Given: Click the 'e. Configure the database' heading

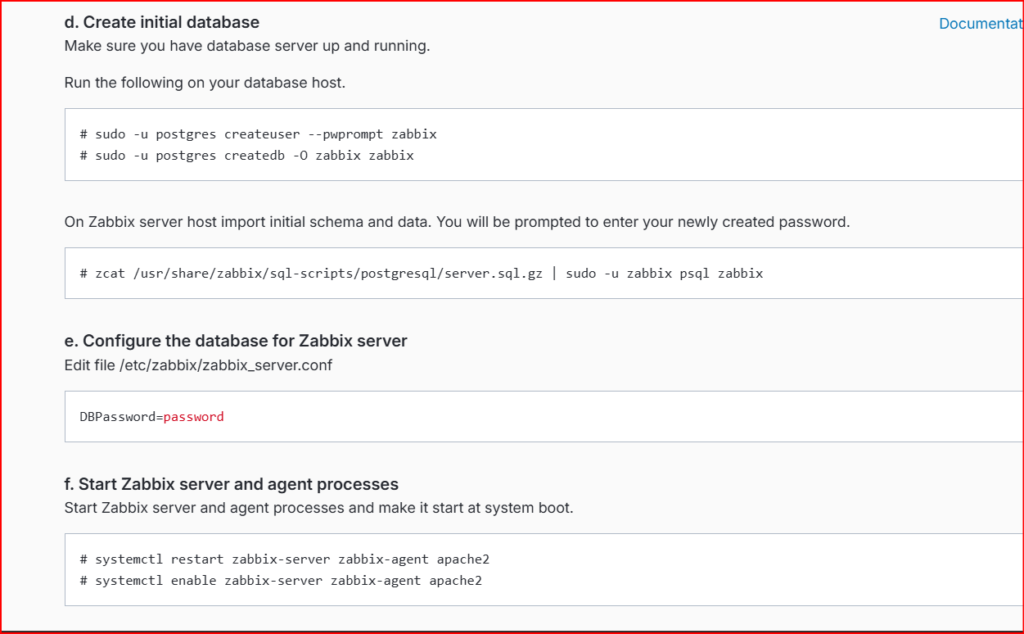Looking at the screenshot, I should pos(236,341).
